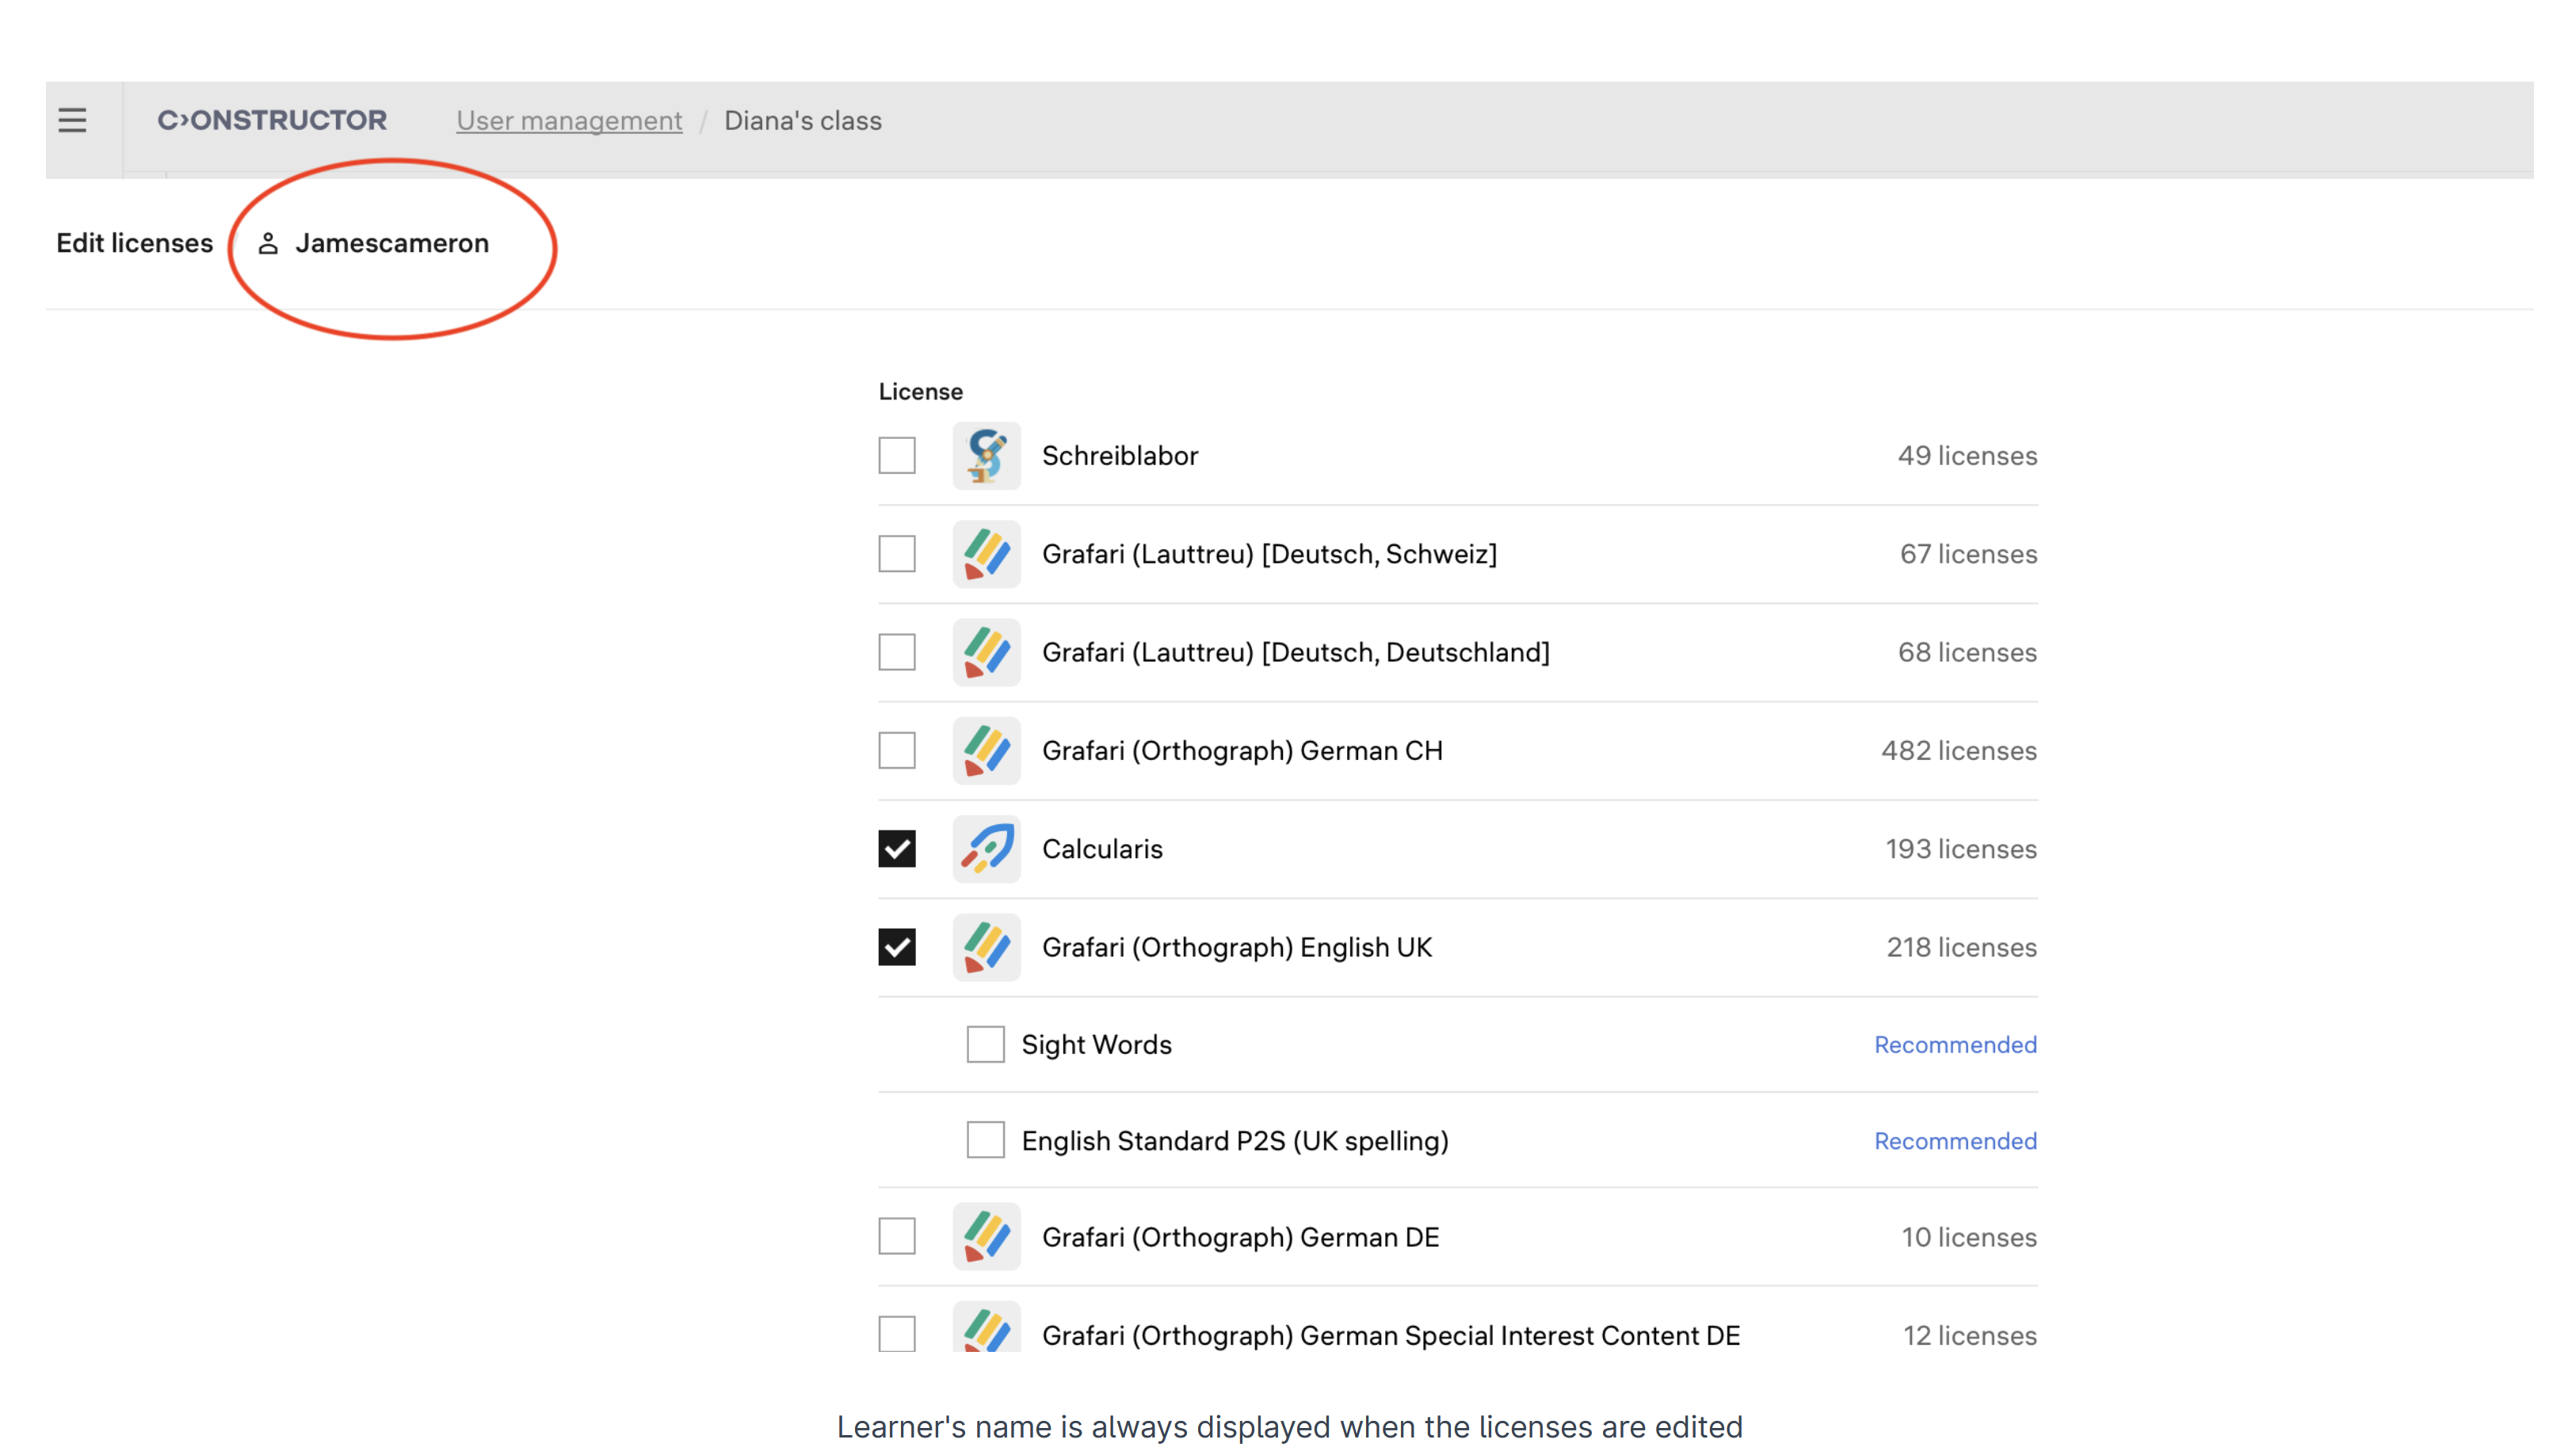Click Diana's class breadcrumb item
The height and width of the screenshot is (1447, 2576).
coord(803,121)
